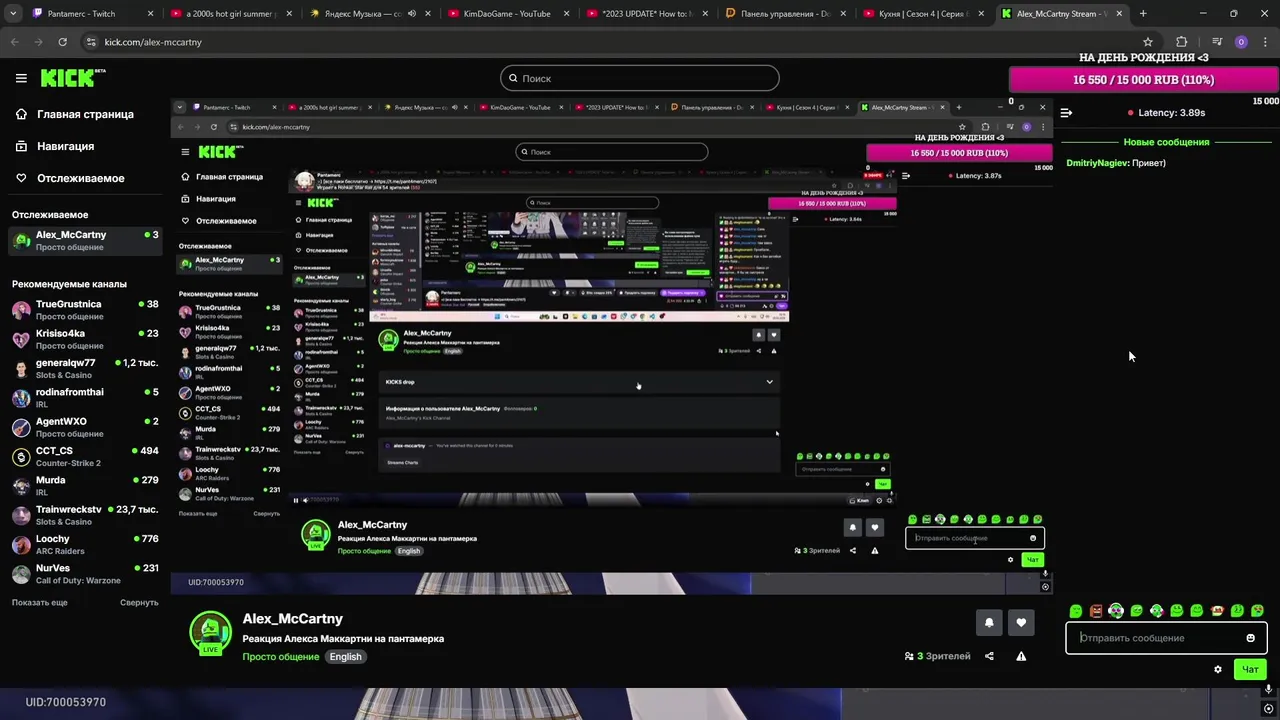
Task: Open Отслеживаемое in the sidebar menu
Action: 84,178
